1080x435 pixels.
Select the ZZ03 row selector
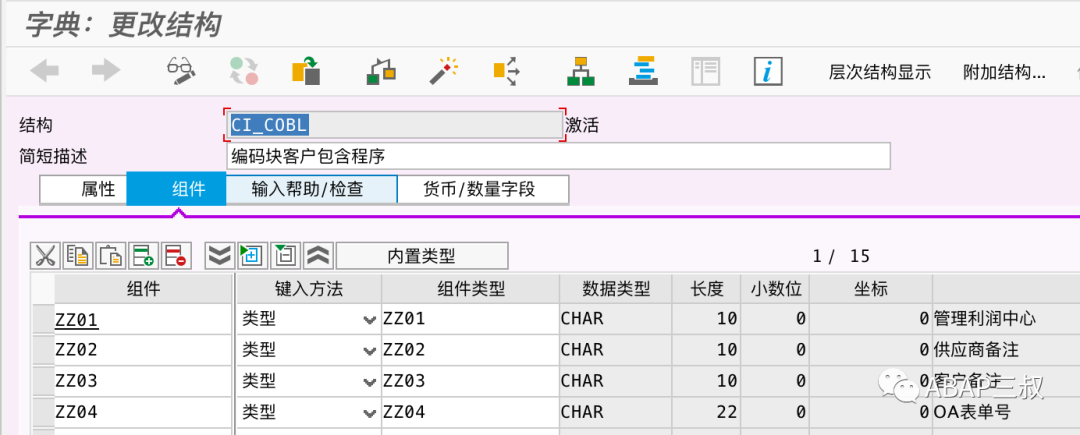[x=43, y=381]
